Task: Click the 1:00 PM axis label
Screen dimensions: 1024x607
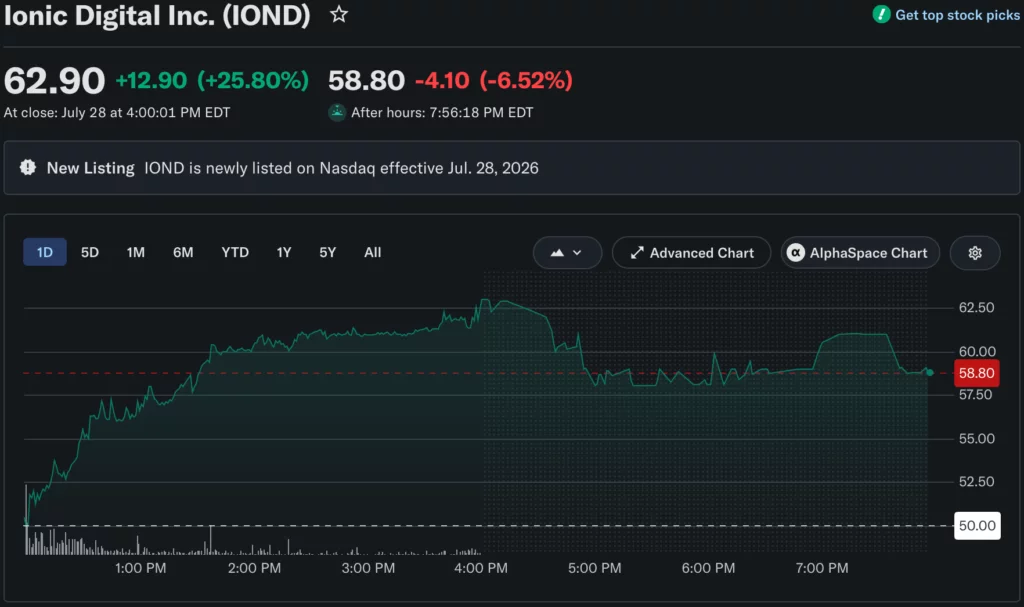Action: [x=140, y=568]
